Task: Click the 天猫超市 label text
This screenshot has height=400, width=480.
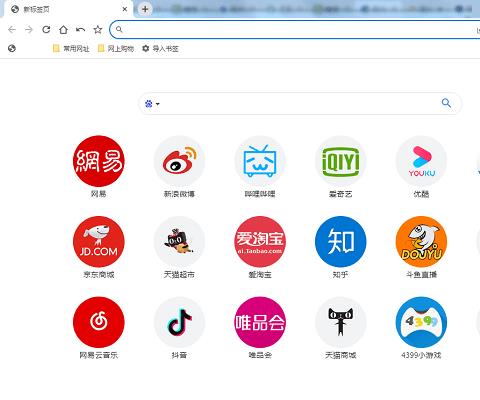Action: coord(179,274)
